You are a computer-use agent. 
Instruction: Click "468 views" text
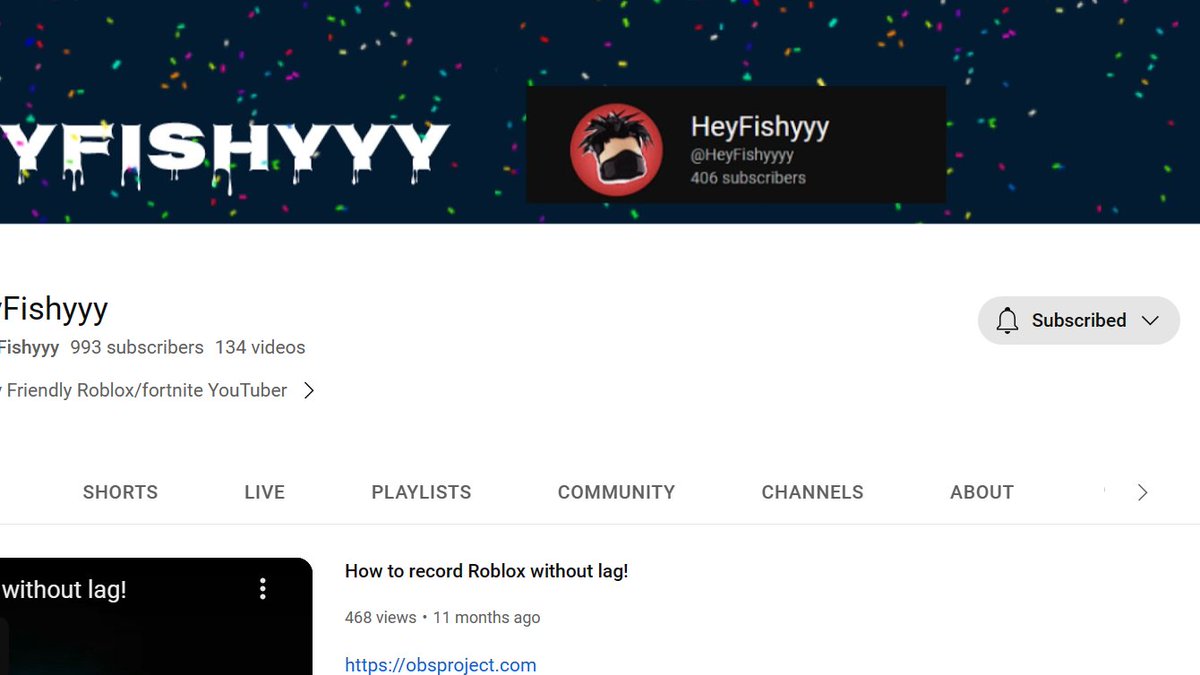[x=380, y=617]
